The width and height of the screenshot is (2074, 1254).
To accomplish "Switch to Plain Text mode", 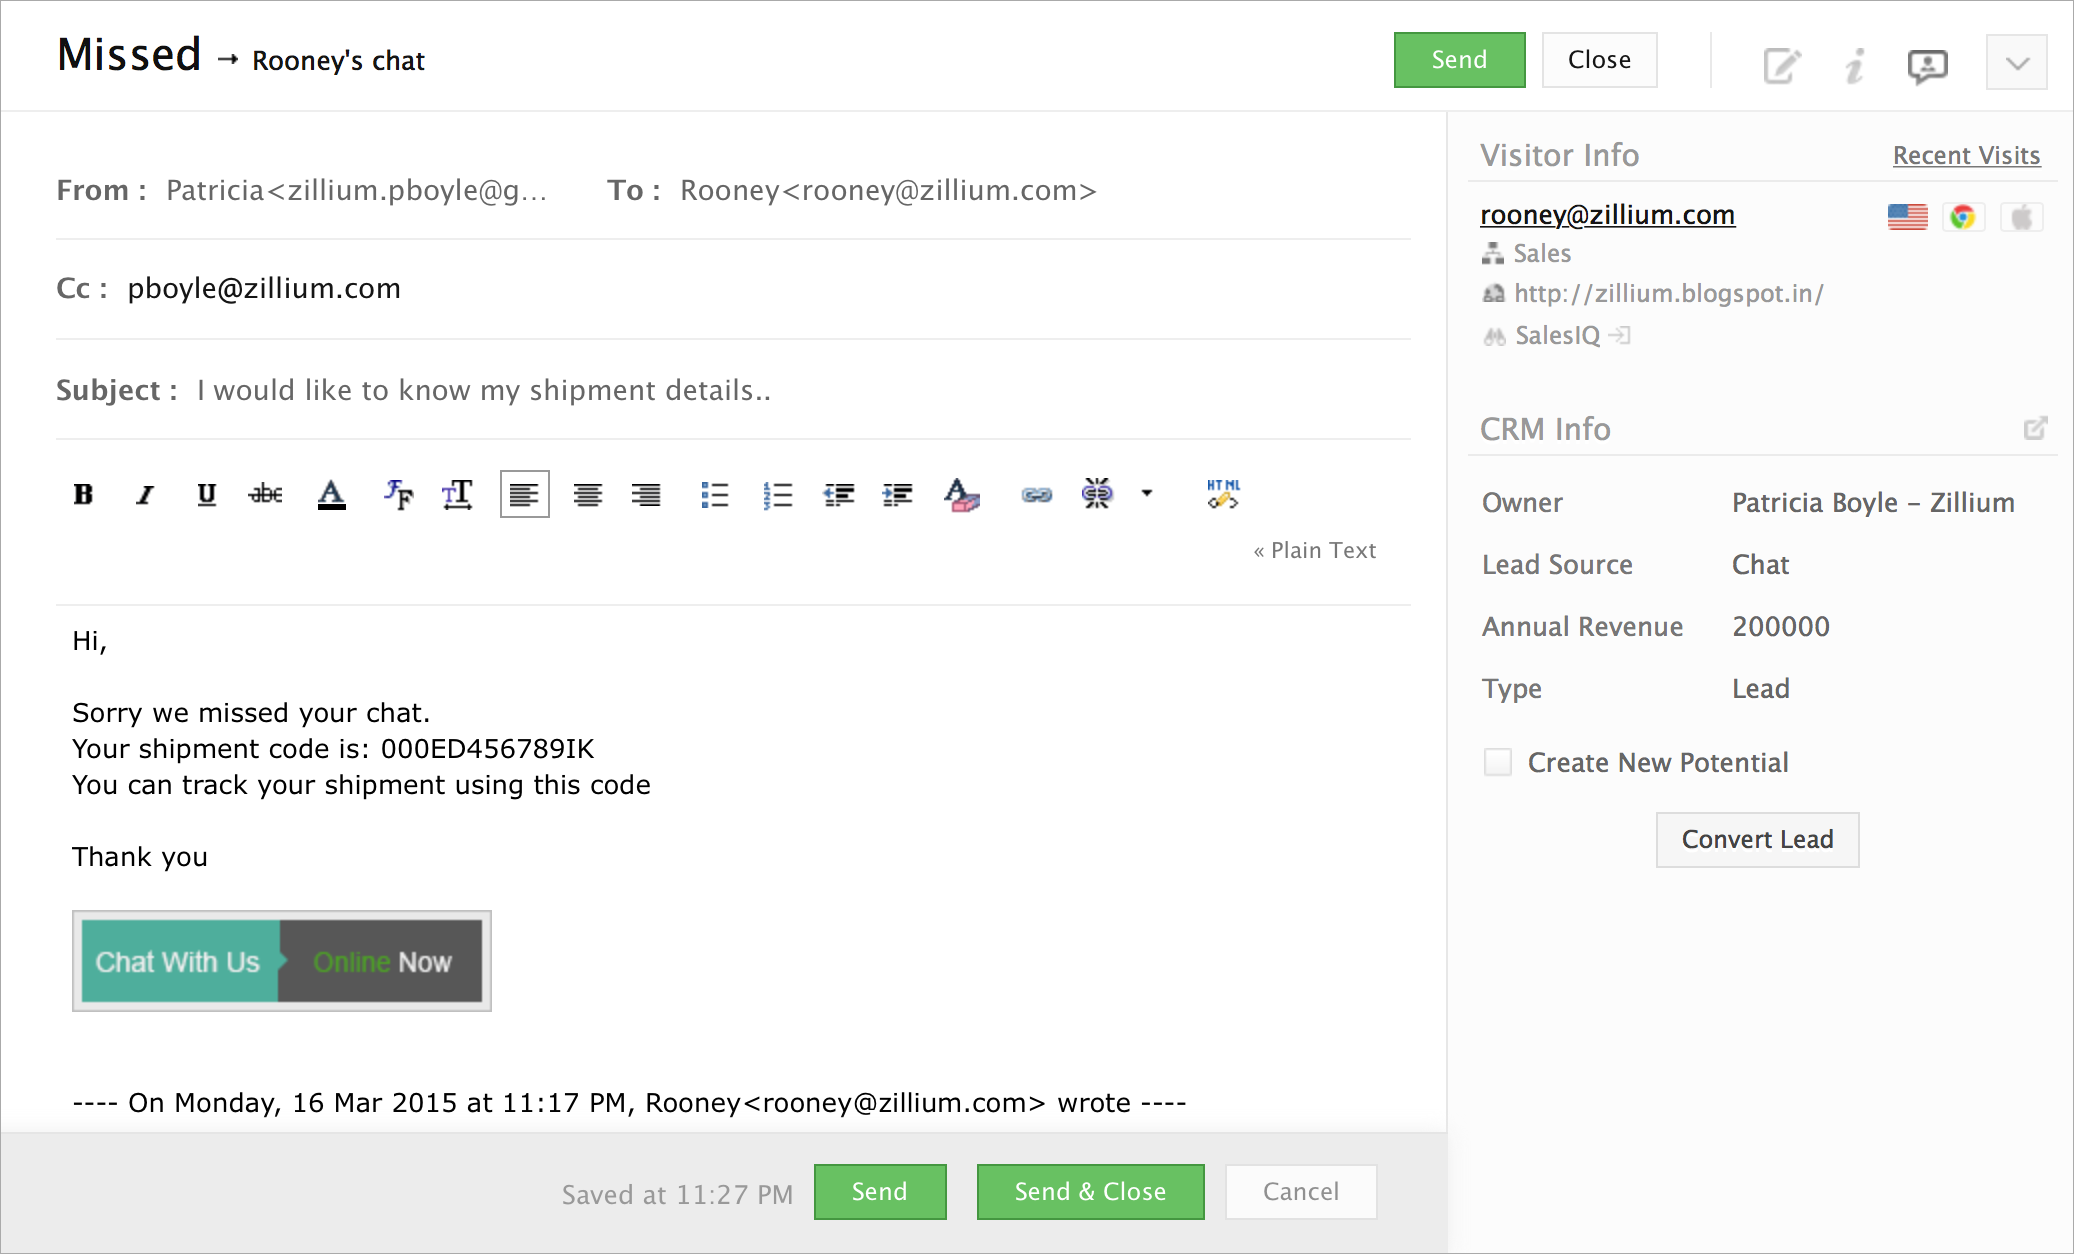I will 1315,550.
